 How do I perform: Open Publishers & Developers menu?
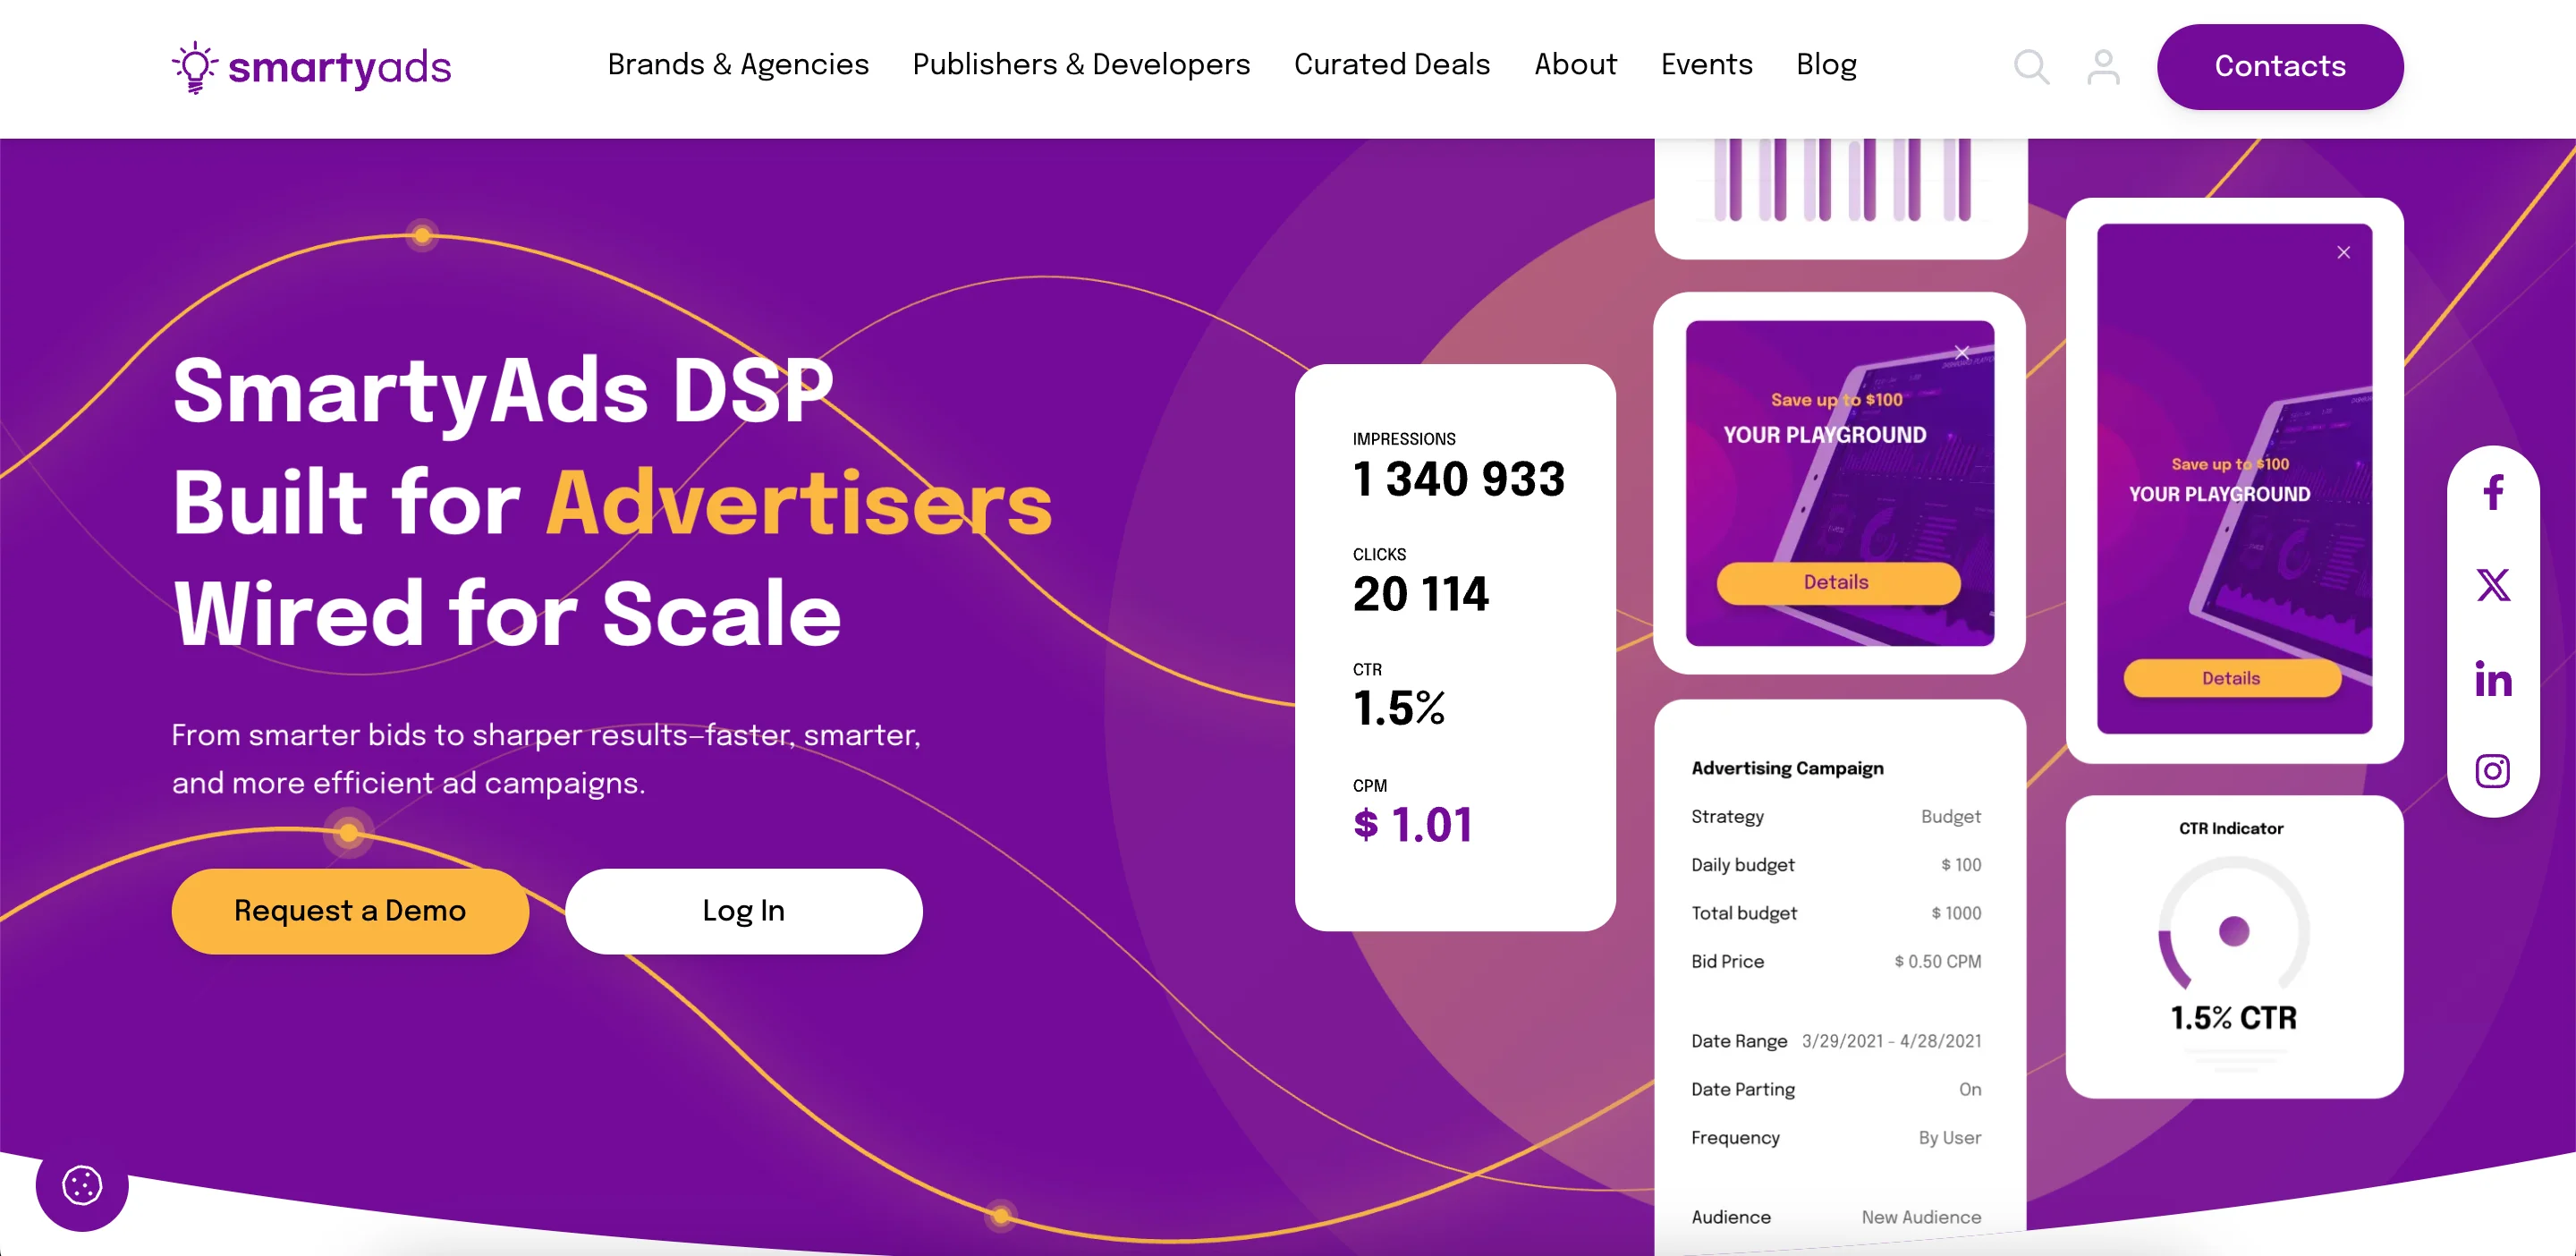(x=1081, y=65)
